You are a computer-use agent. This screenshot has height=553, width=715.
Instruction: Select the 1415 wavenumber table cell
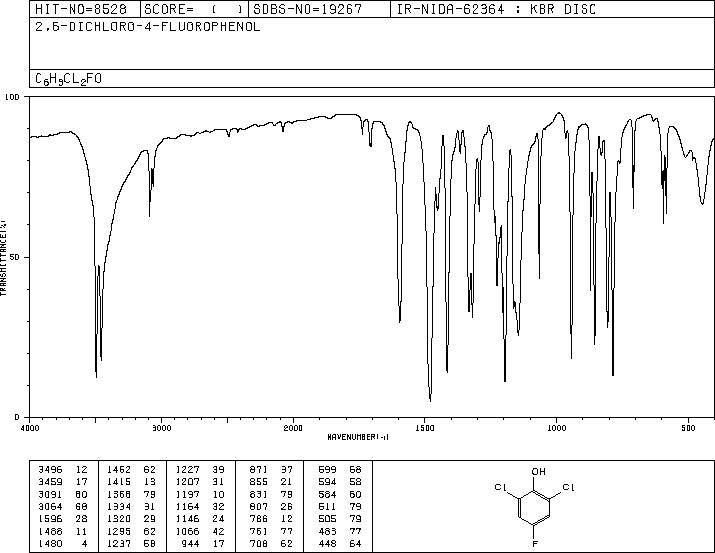(x=119, y=482)
